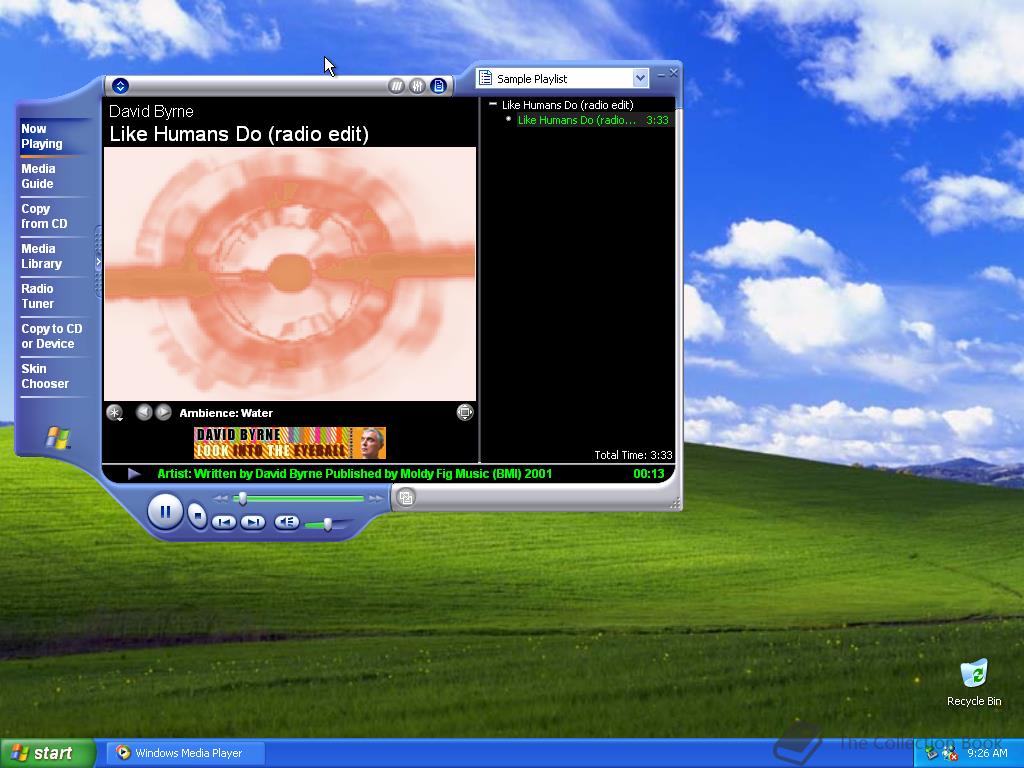Open the Start menu
1024x768 pixels.
(48, 753)
